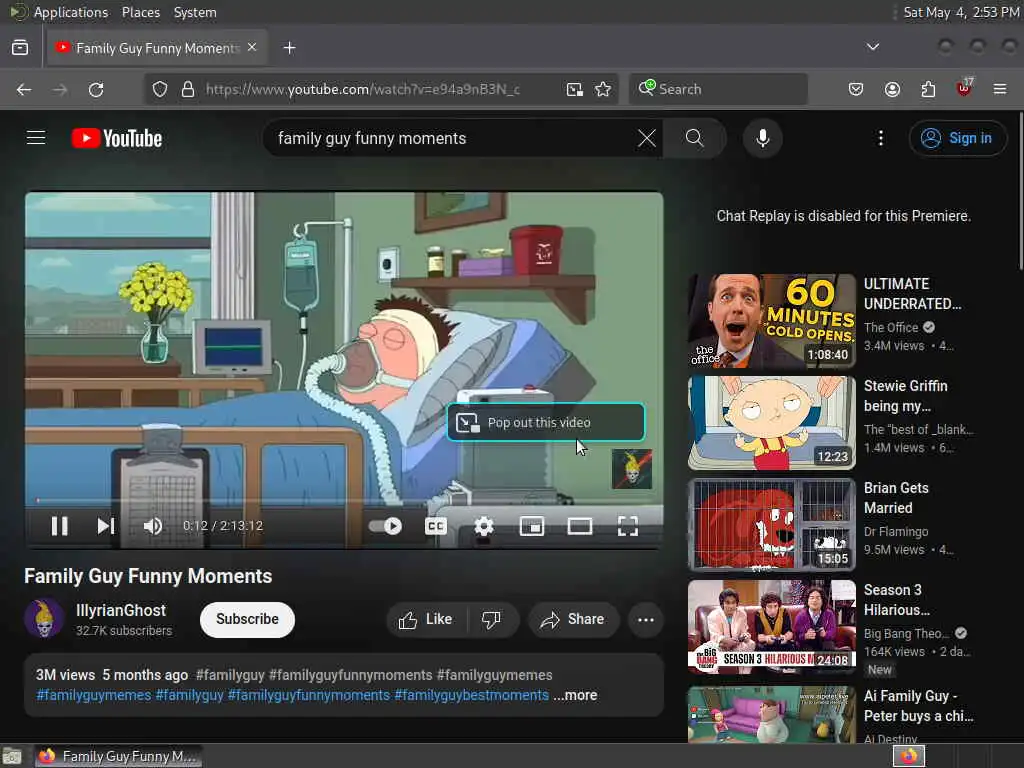The height and width of the screenshot is (768, 1024).
Task: Open the Firefox View icon
Action: pyautogui.click(x=20, y=48)
